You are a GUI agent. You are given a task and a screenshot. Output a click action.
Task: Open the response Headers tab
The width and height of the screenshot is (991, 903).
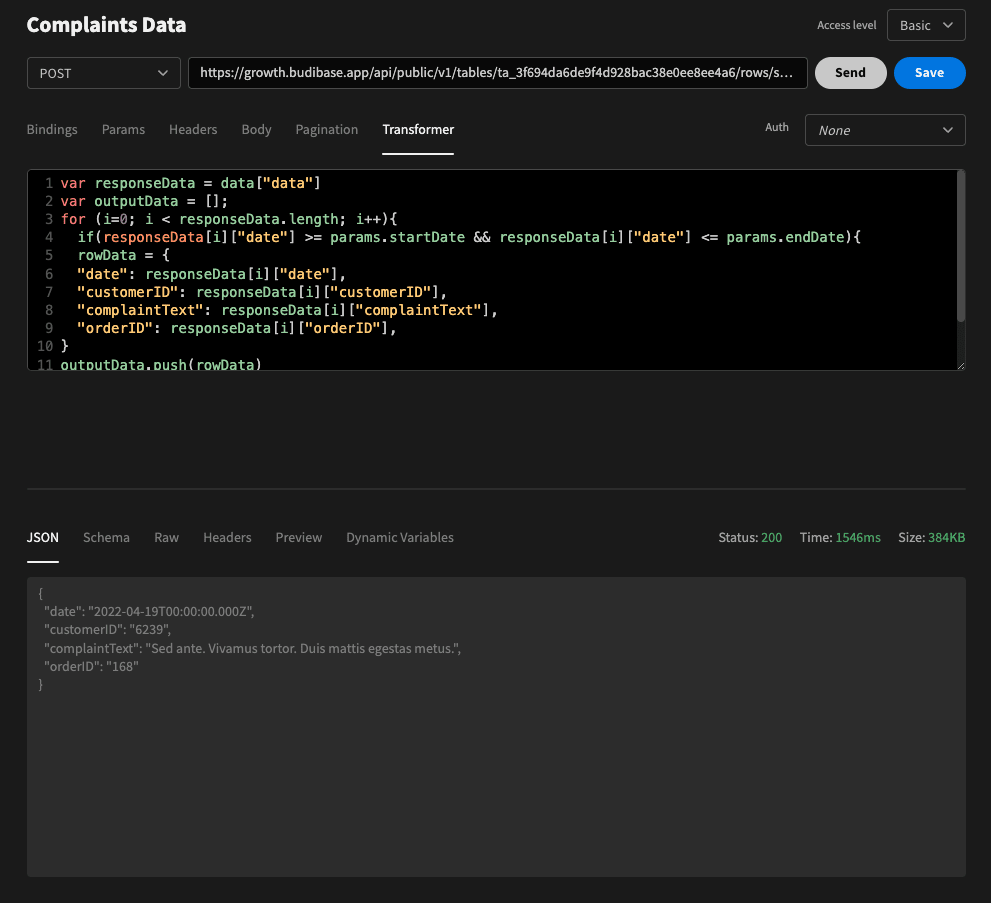click(x=227, y=538)
